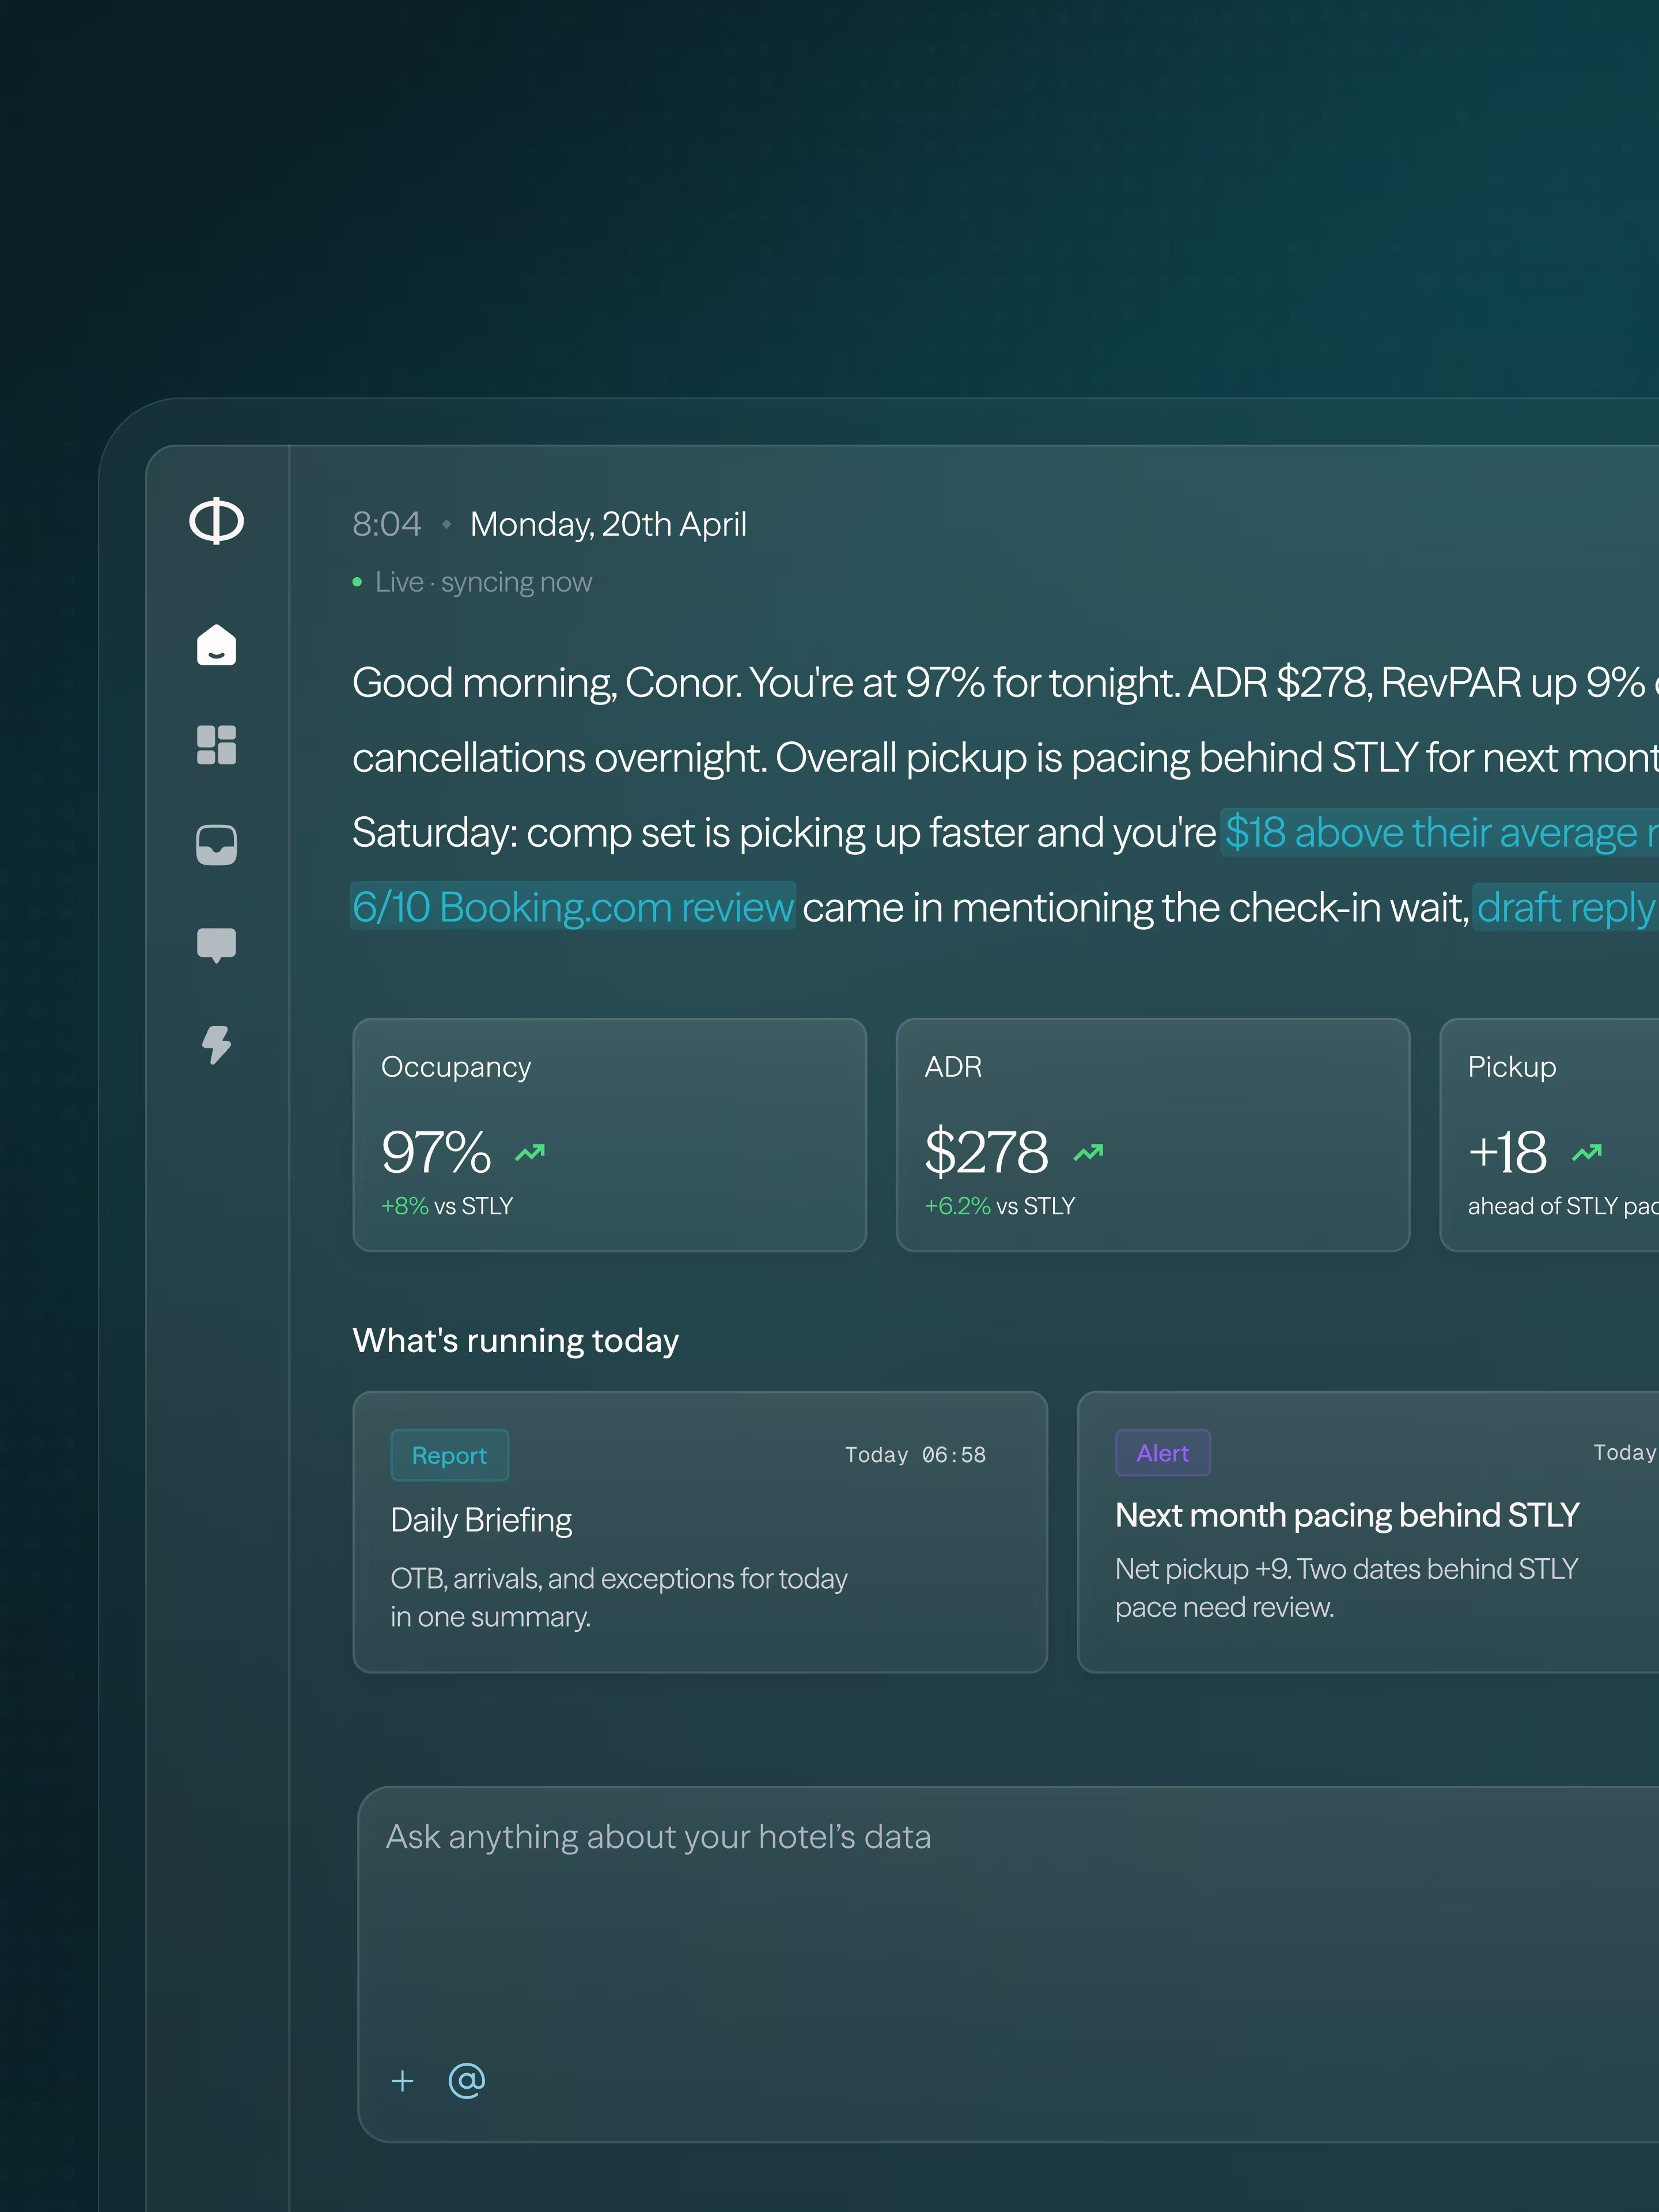
Task: Click the ahead of STLY pace text
Action: point(1563,1206)
